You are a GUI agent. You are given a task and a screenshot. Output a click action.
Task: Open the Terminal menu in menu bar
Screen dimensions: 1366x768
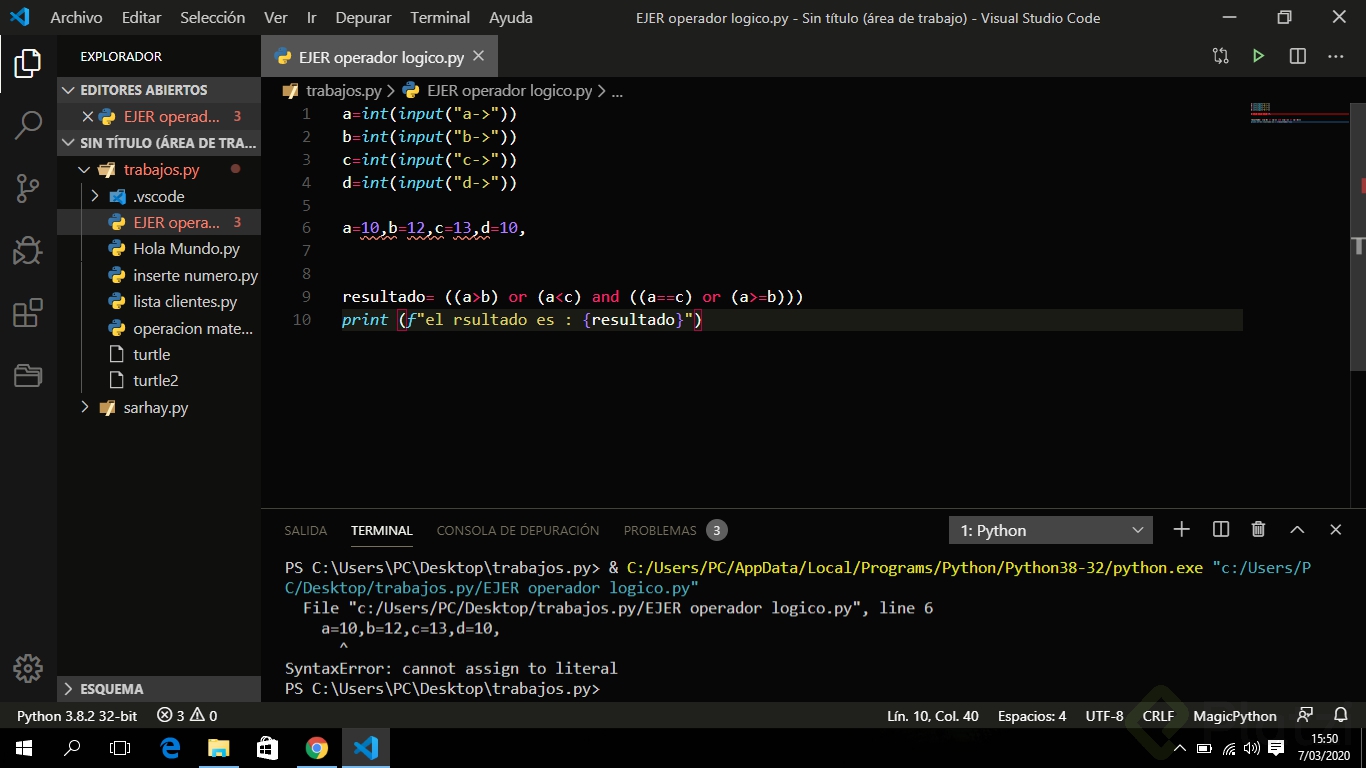point(440,18)
